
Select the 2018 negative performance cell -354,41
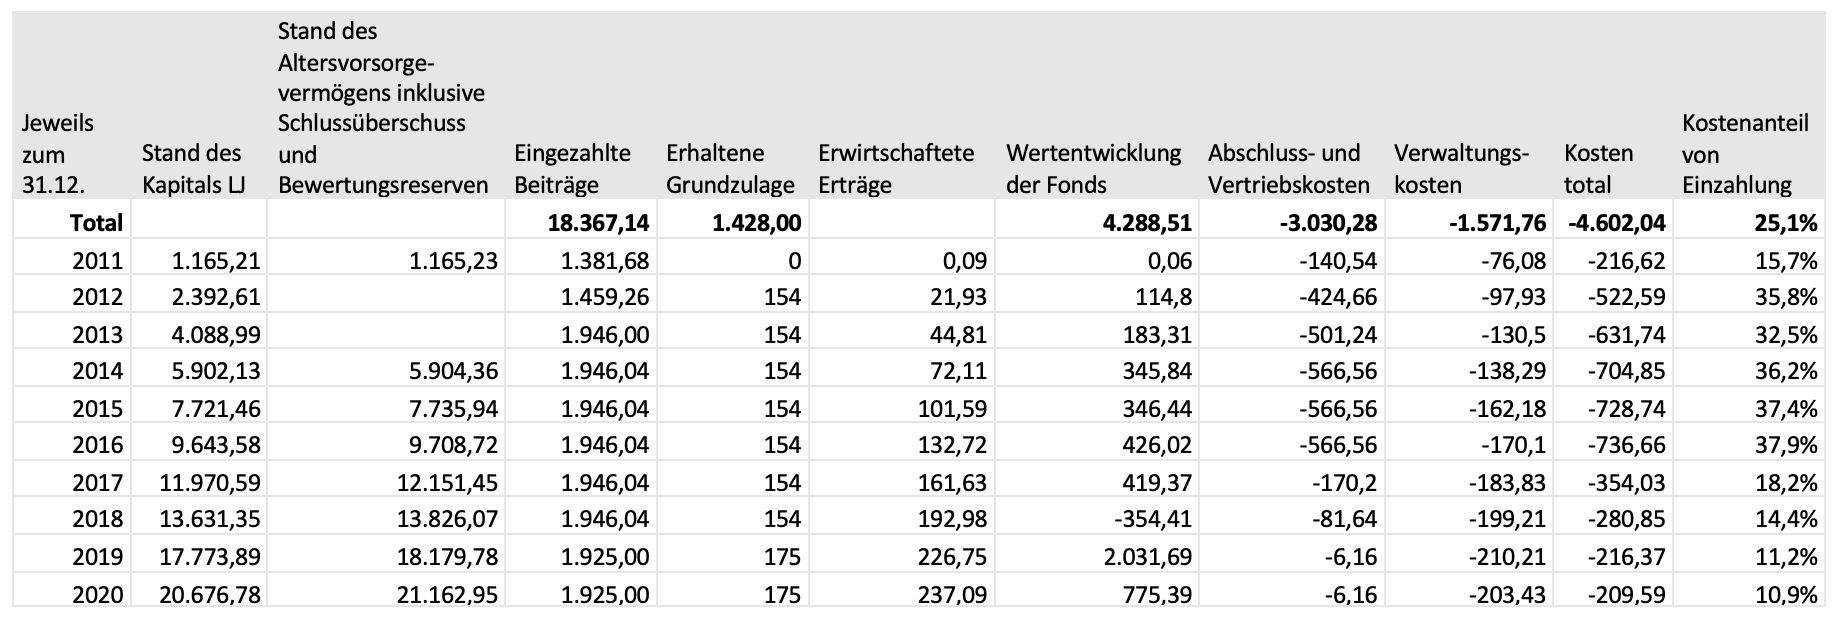coord(1152,519)
